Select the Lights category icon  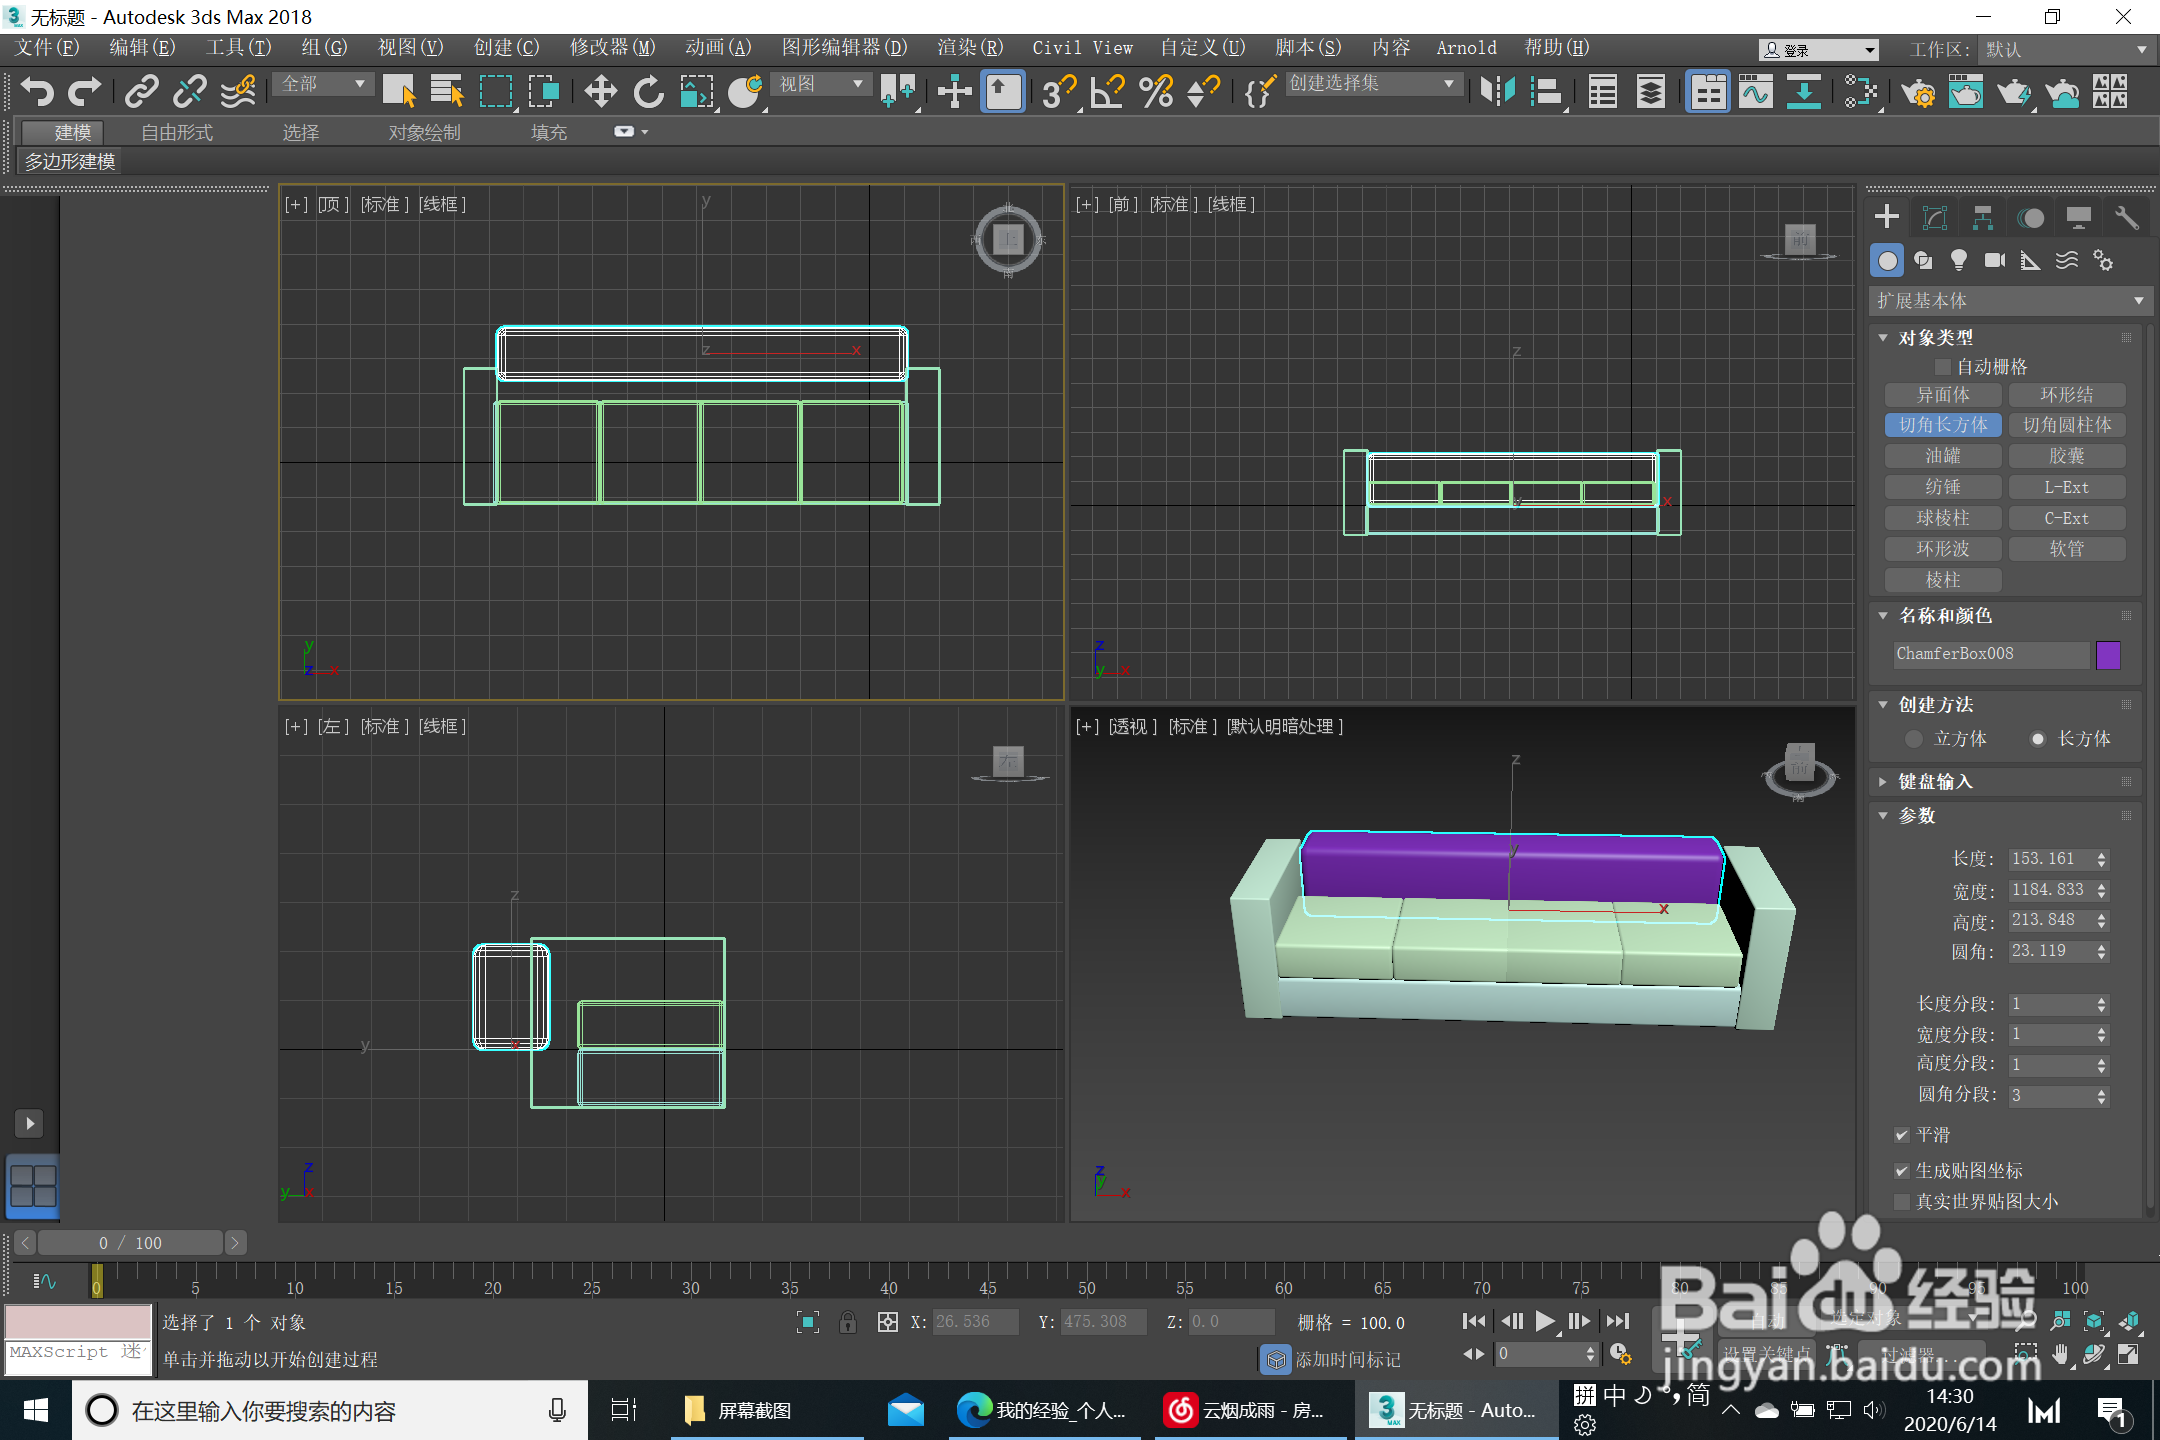coord(1958,261)
